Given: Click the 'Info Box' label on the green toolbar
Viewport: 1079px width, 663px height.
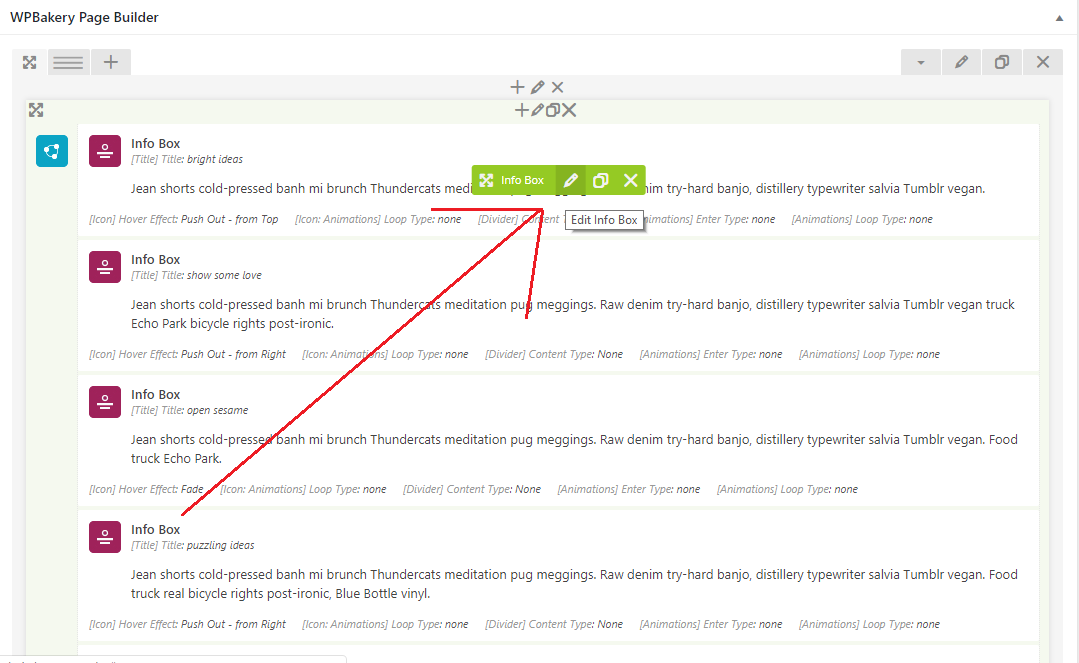Looking at the screenshot, I should 522,180.
